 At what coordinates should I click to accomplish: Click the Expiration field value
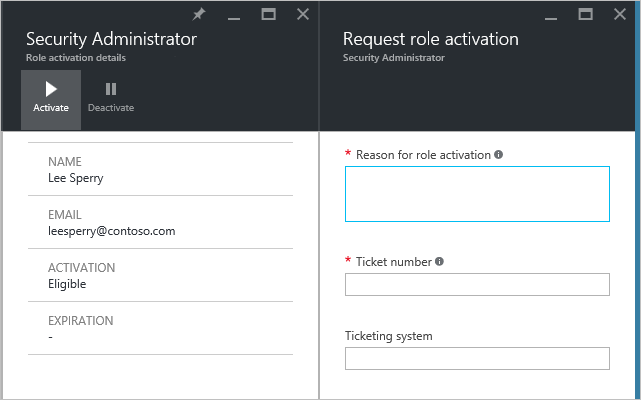point(51,337)
